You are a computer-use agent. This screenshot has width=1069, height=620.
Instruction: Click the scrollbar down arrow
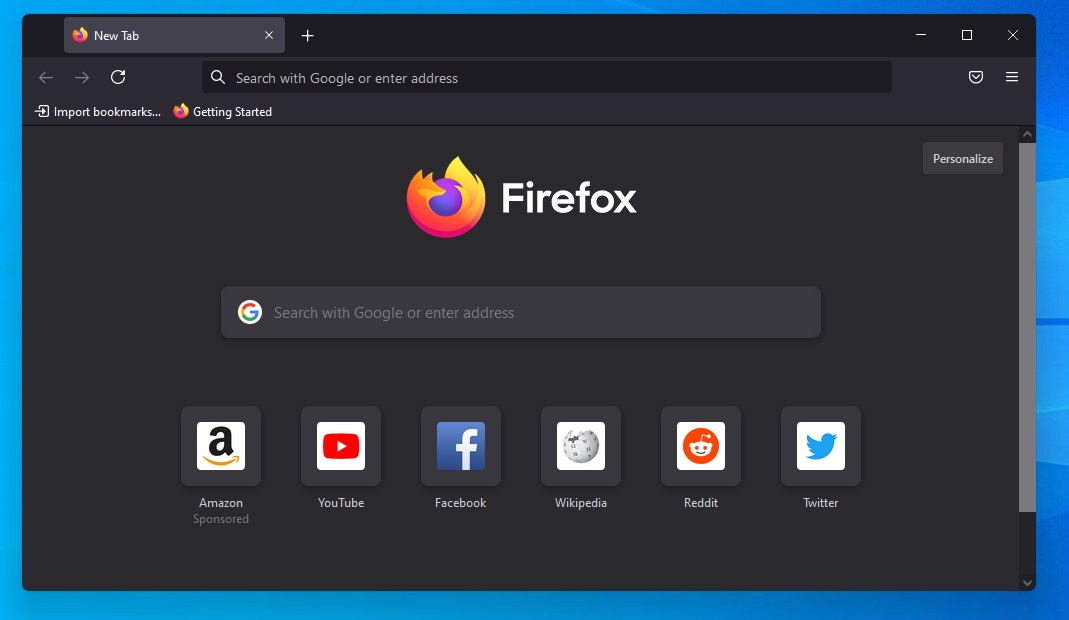[x=1027, y=582]
